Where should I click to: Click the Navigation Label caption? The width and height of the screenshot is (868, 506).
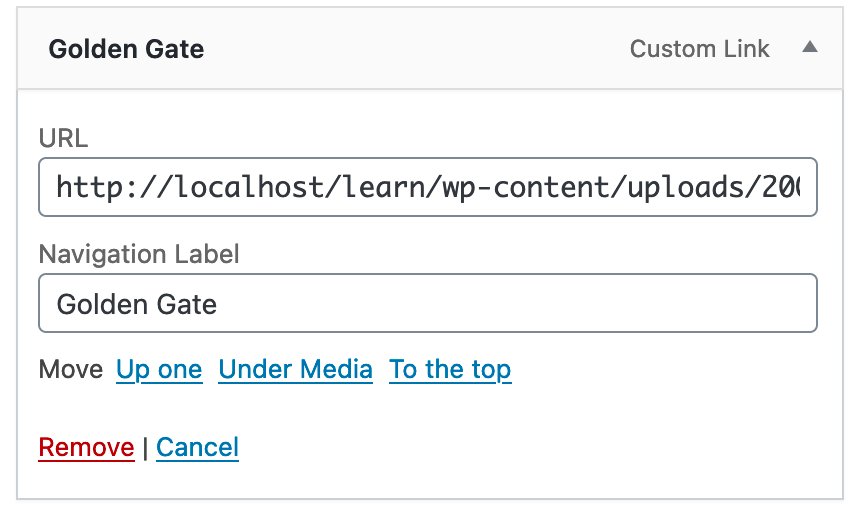point(139,254)
